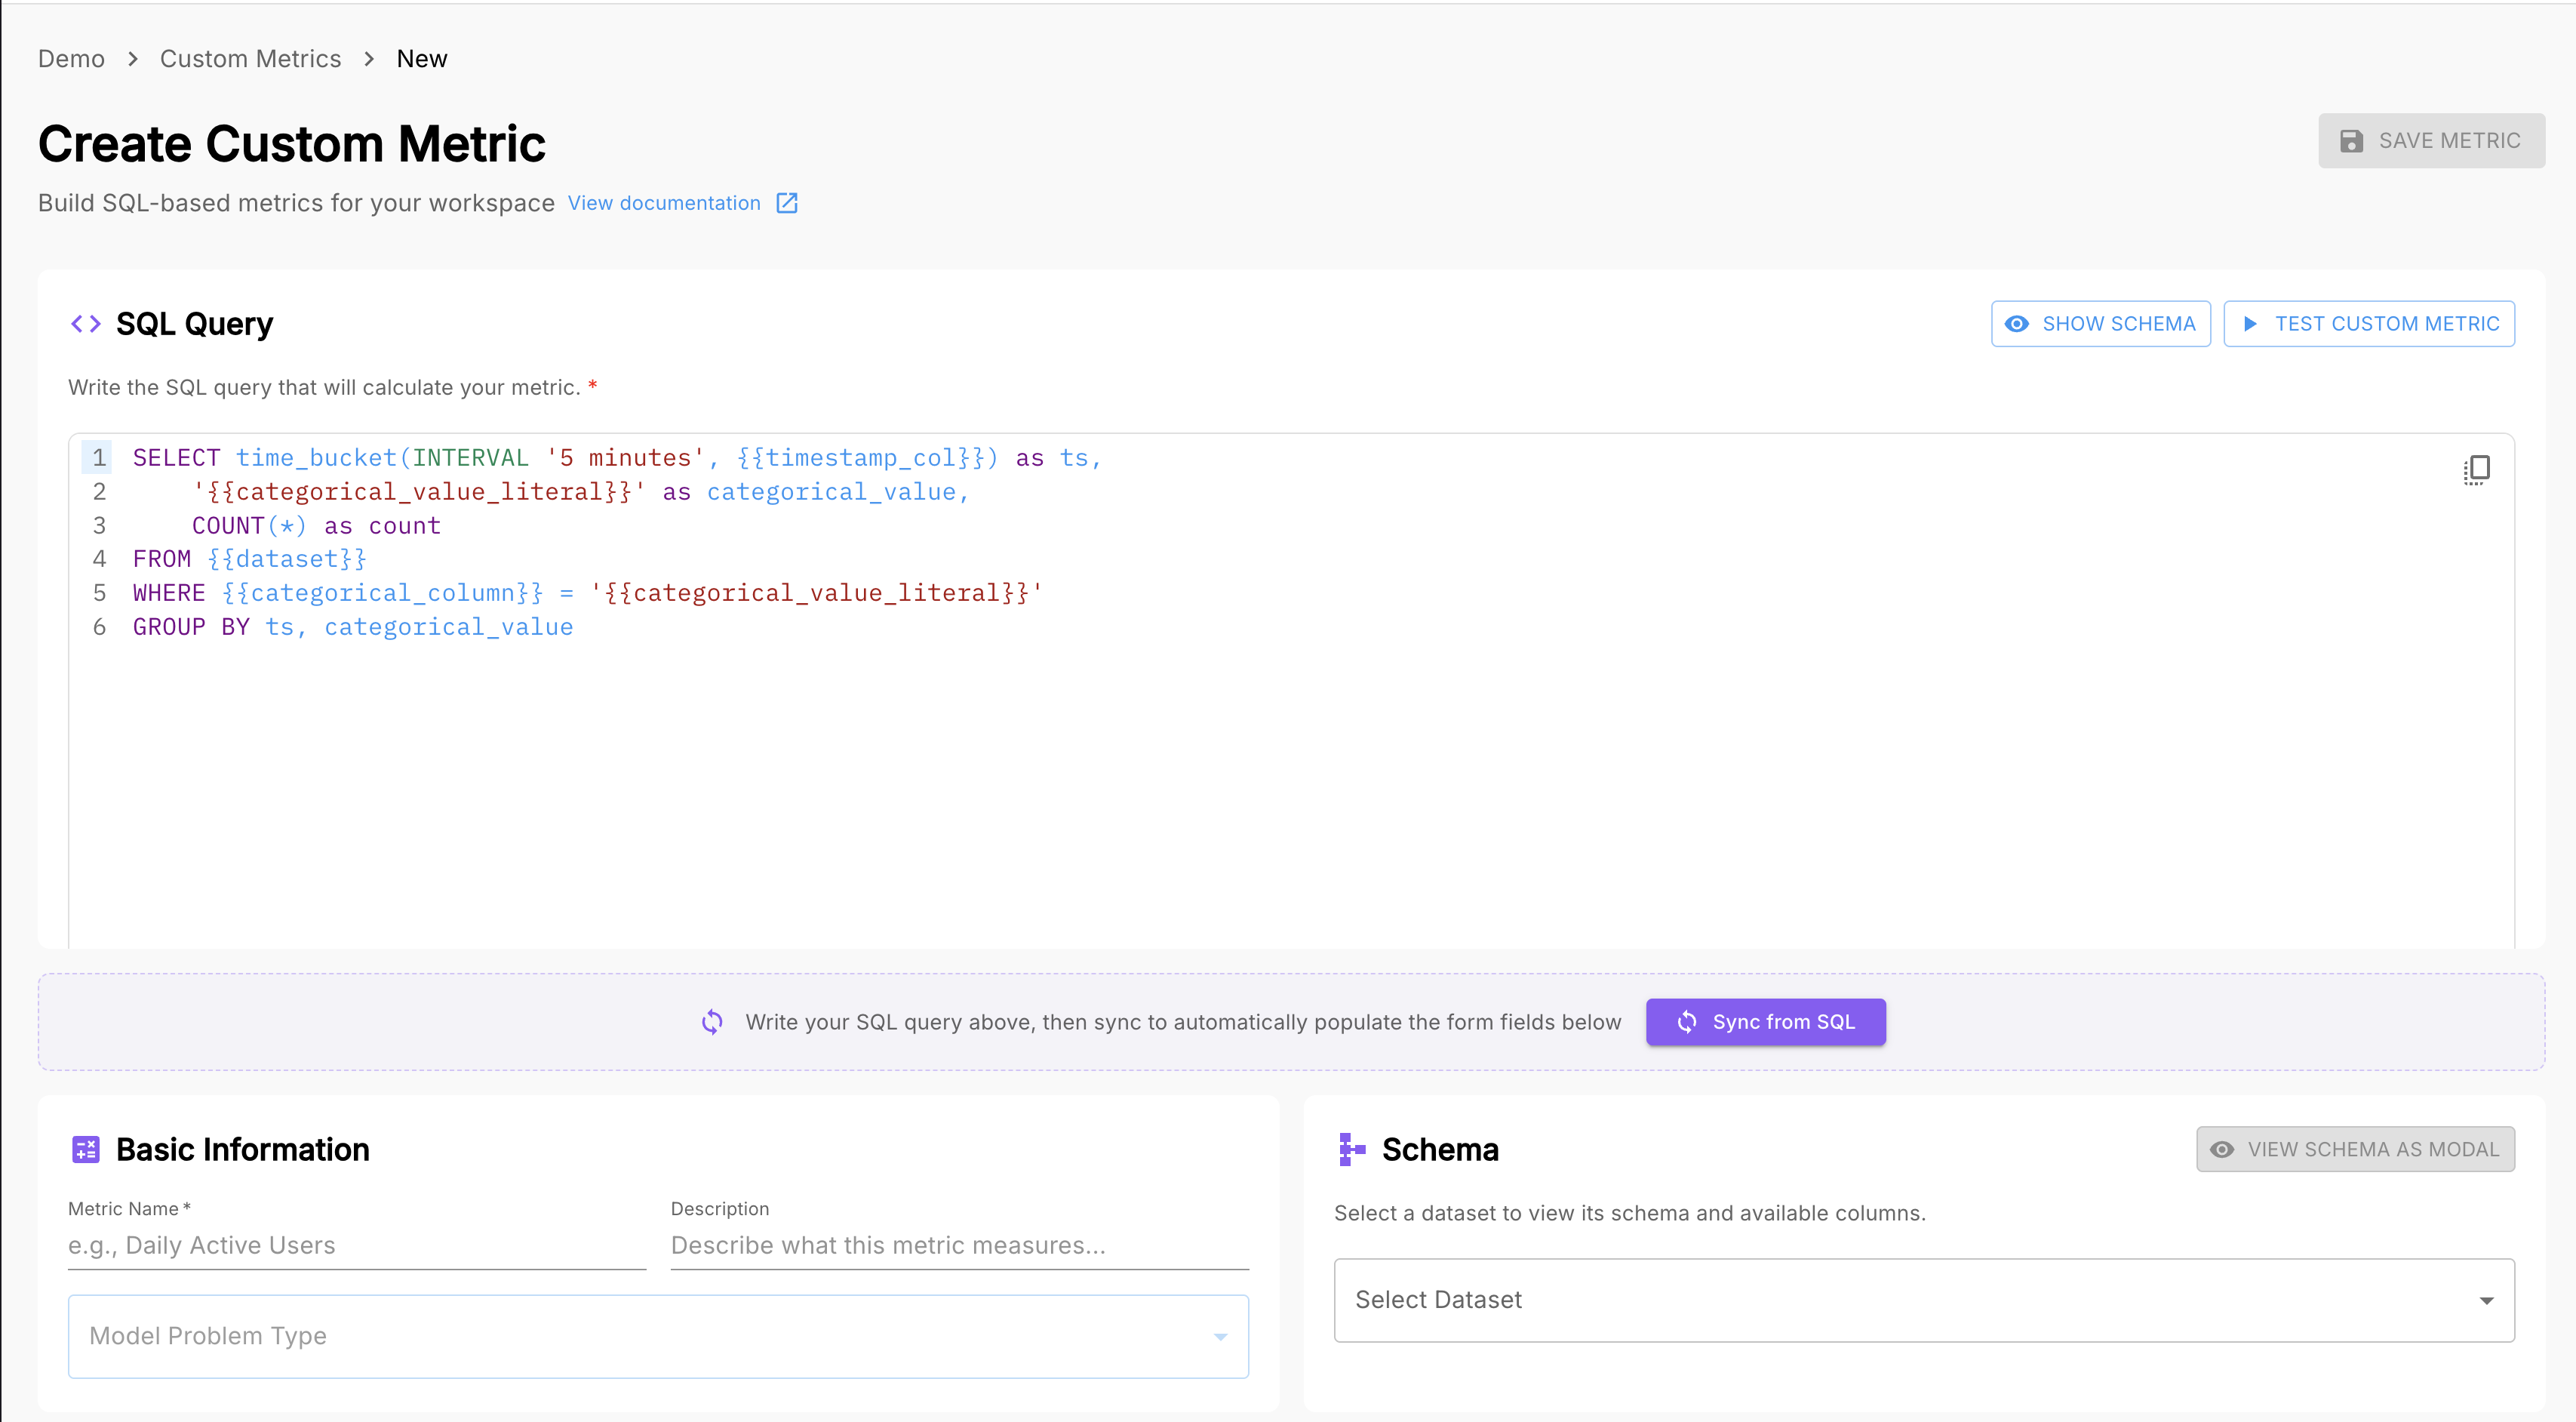Click the Model Problem Type dropdown arrow
Image resolution: width=2576 pixels, height=1422 pixels.
[1220, 1337]
